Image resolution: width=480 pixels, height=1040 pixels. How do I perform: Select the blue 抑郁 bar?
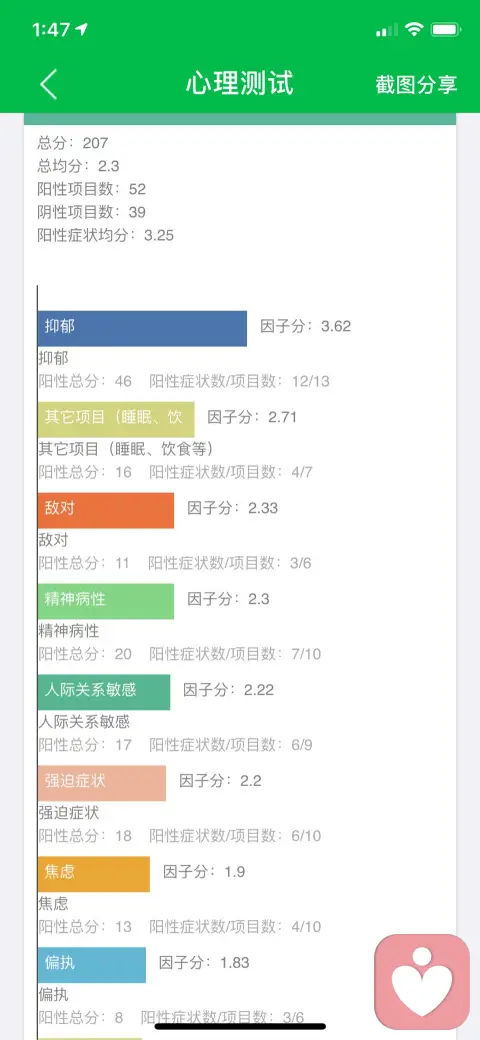[x=143, y=328]
